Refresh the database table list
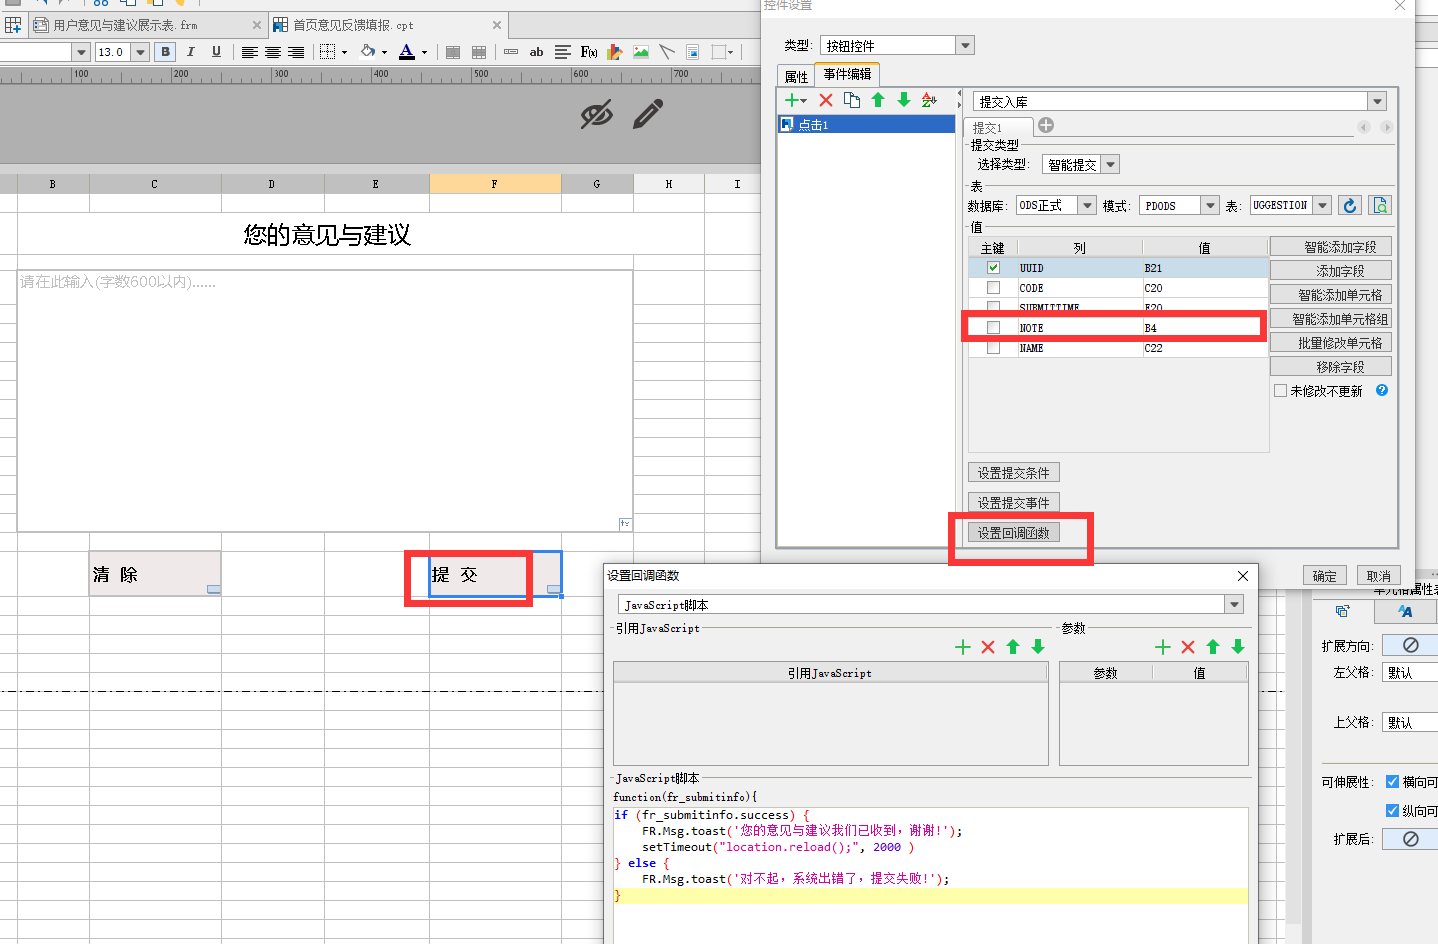1438x944 pixels. tap(1350, 205)
